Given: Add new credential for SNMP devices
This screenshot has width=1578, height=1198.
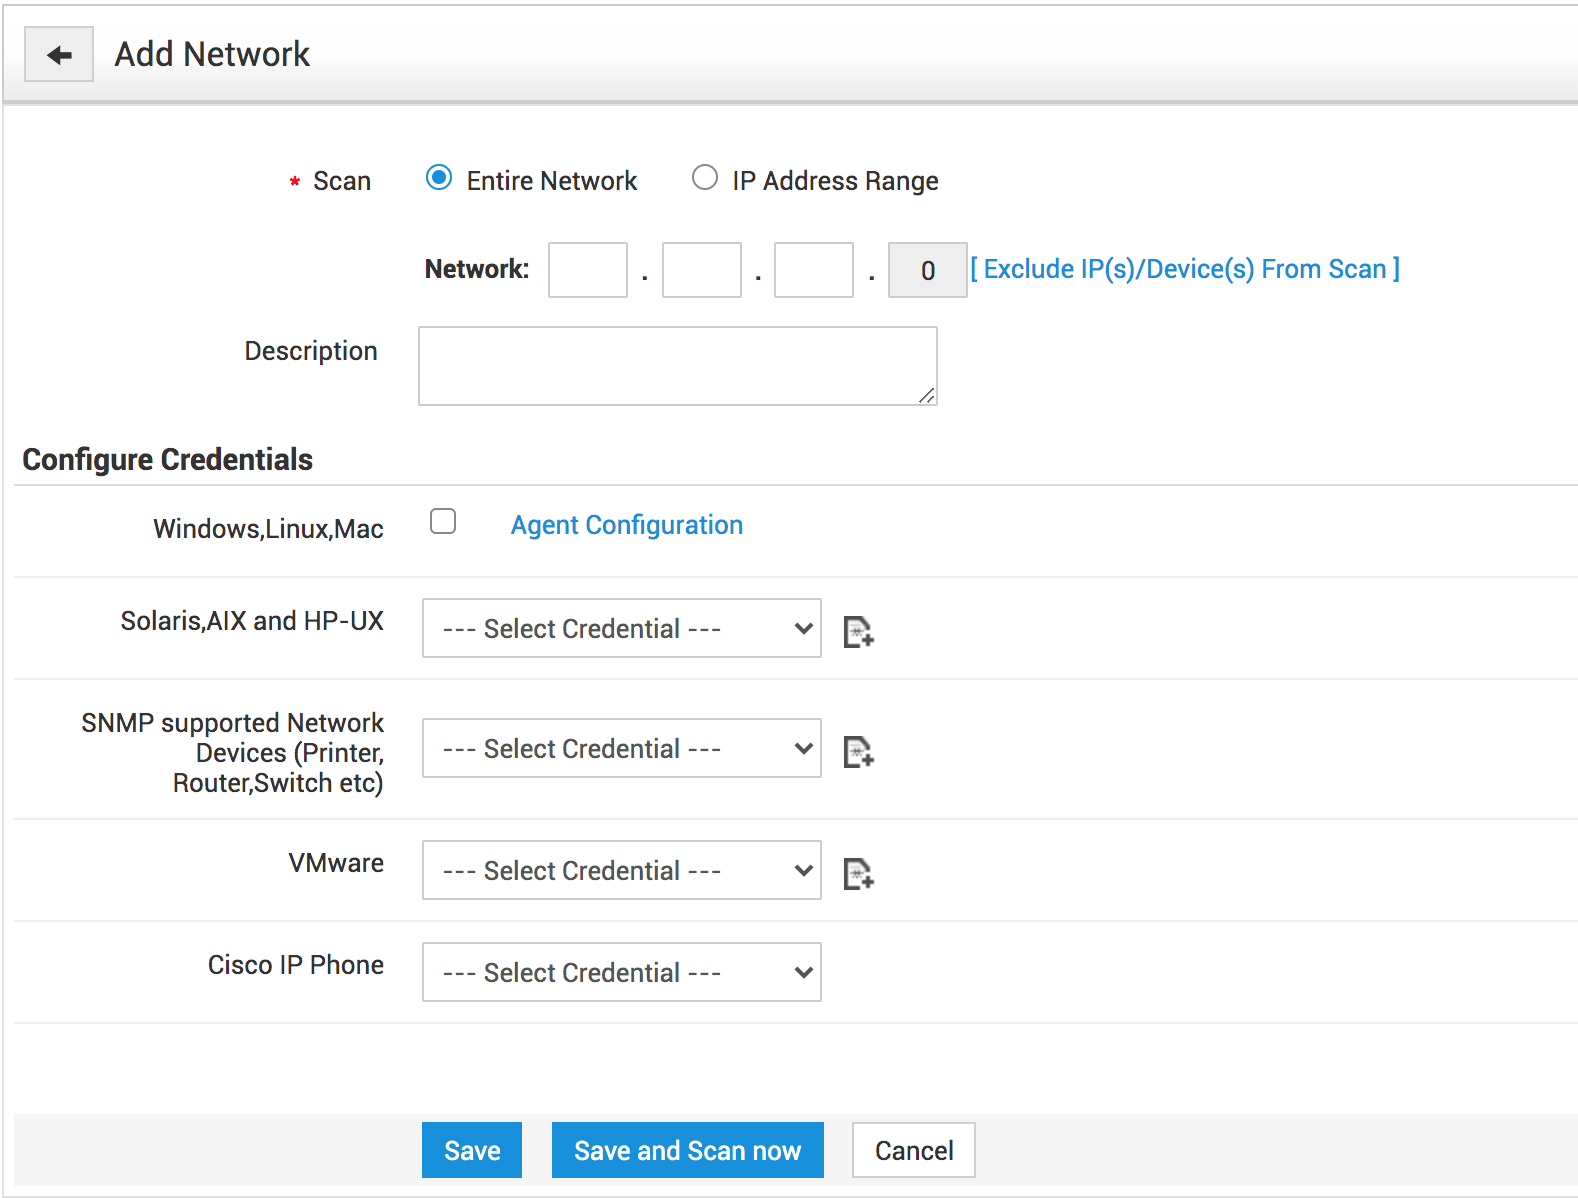Looking at the screenshot, I should coord(858,752).
